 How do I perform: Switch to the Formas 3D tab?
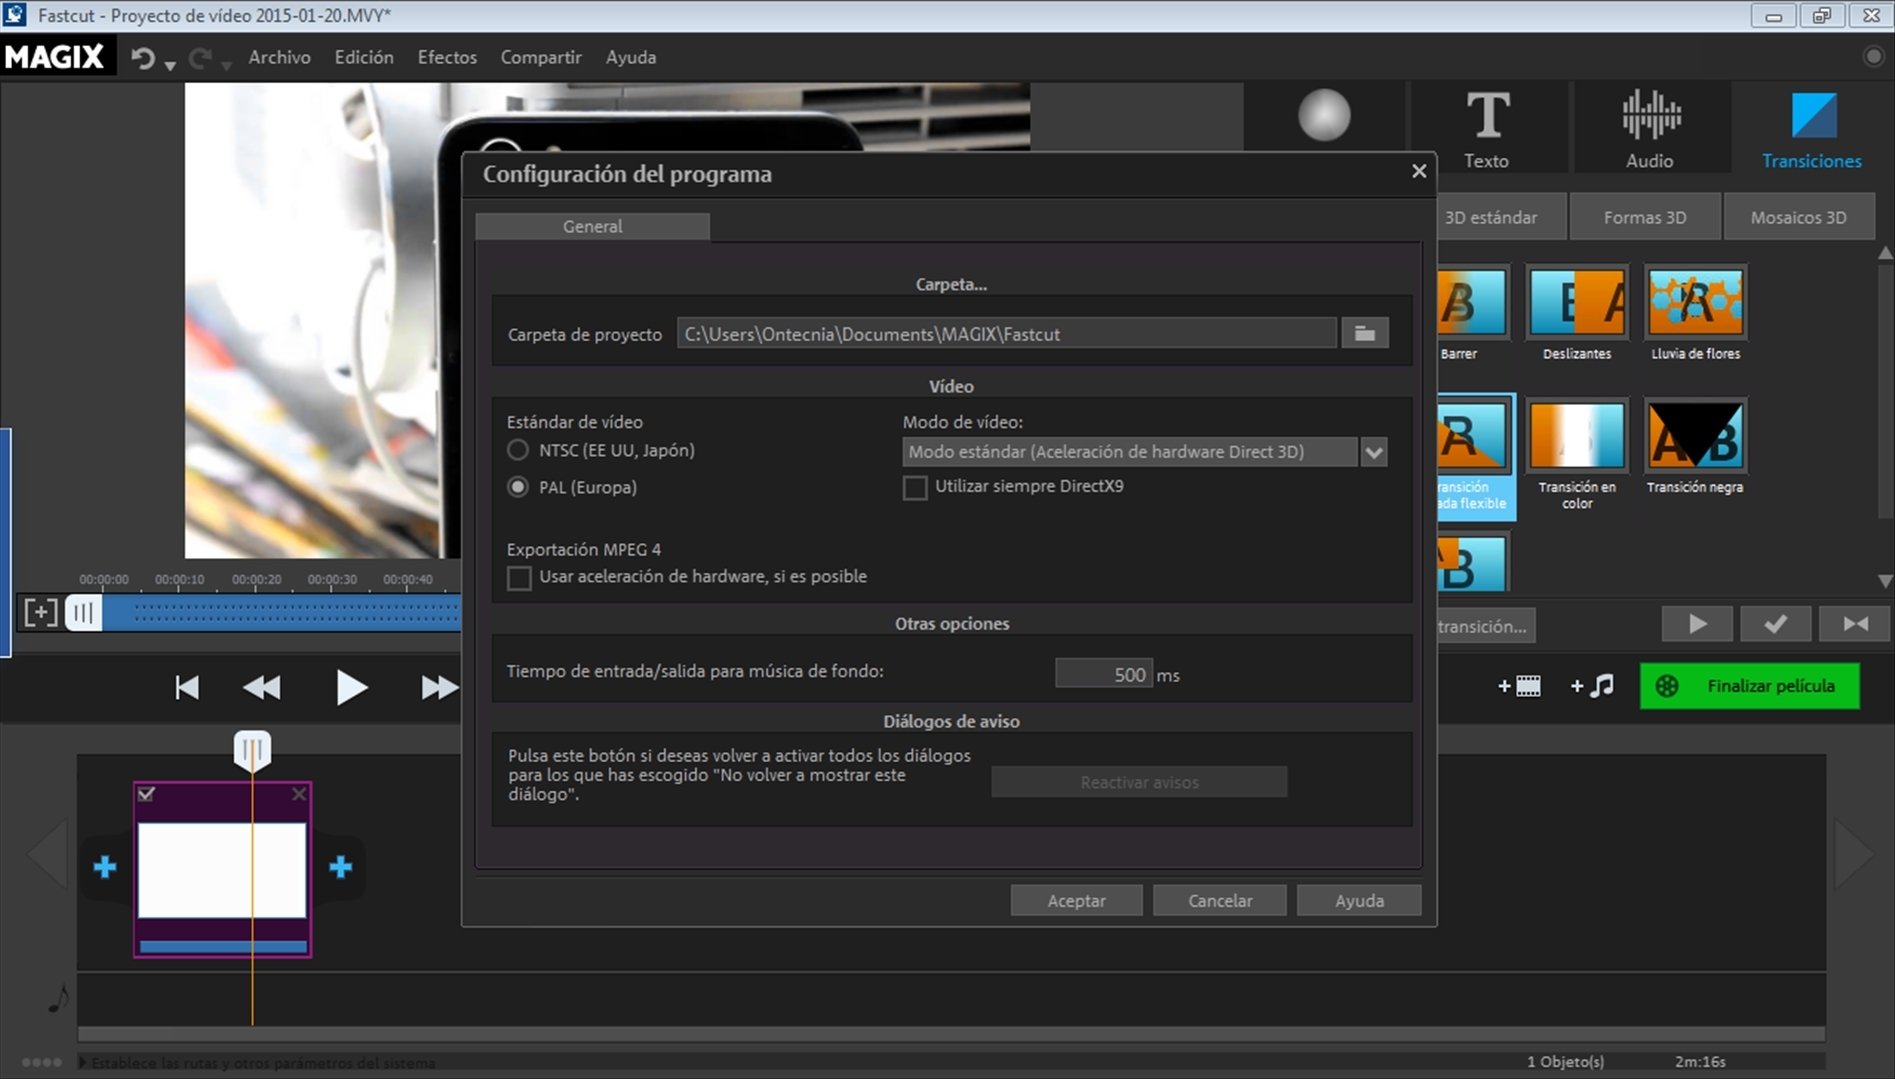tap(1645, 217)
